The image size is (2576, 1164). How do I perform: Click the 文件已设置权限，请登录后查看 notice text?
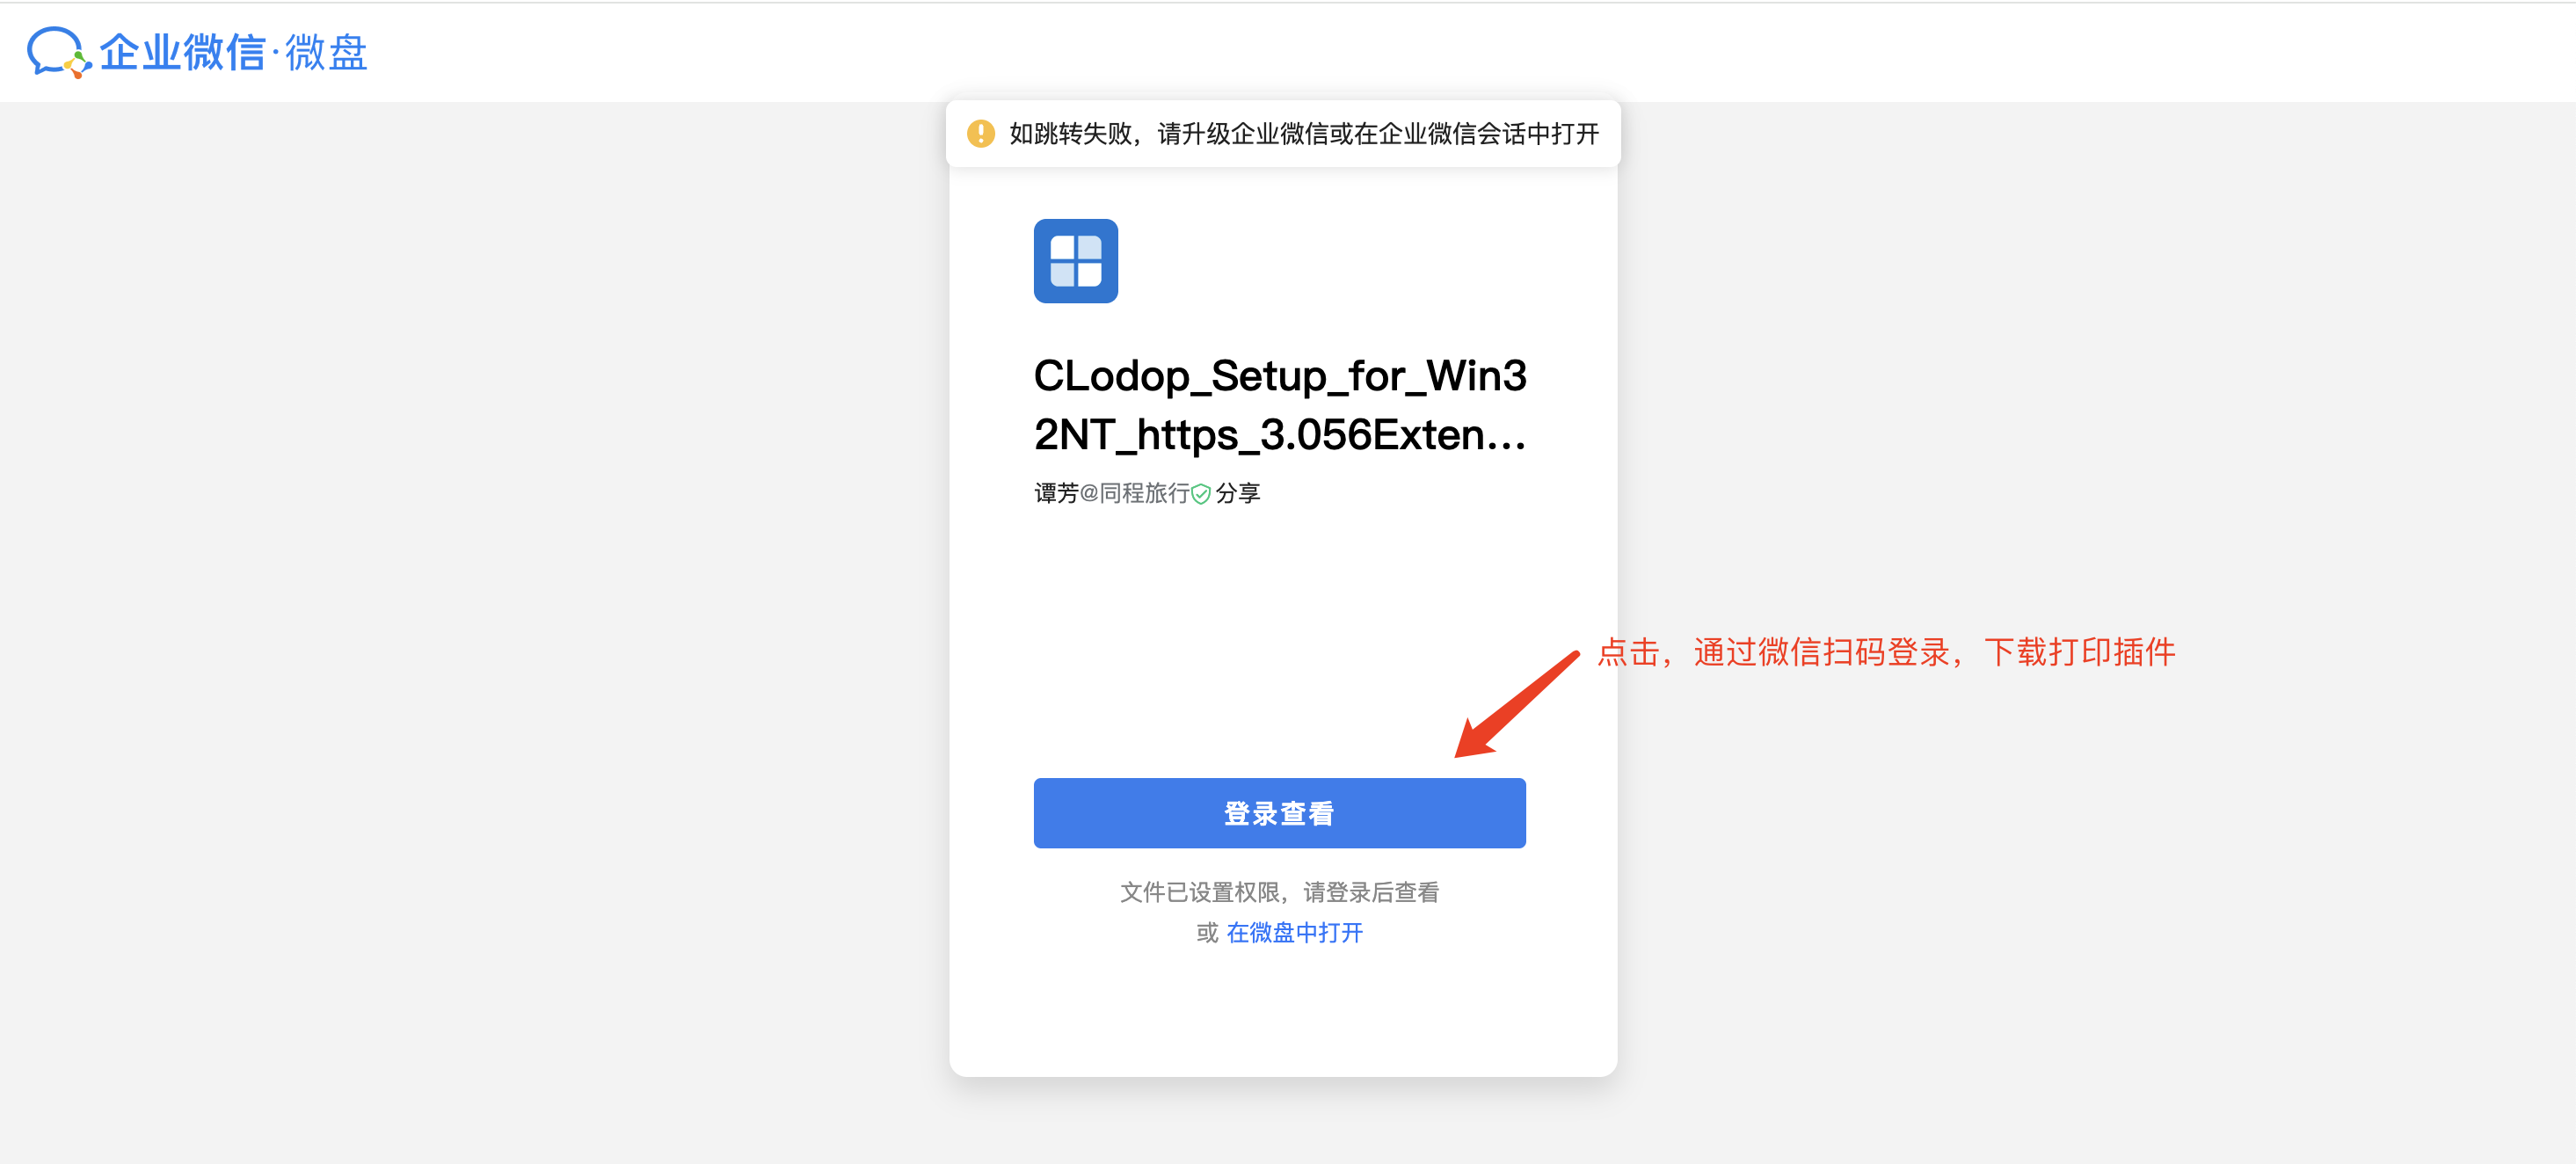(1279, 891)
